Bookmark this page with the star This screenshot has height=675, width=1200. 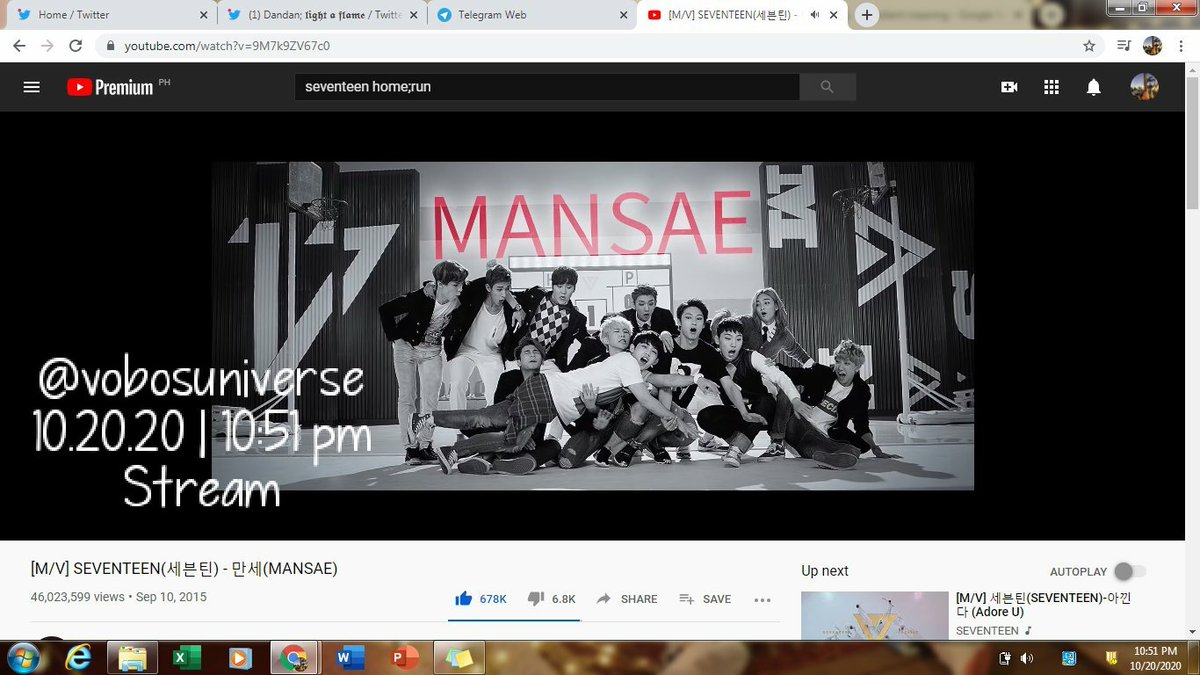point(1089,46)
